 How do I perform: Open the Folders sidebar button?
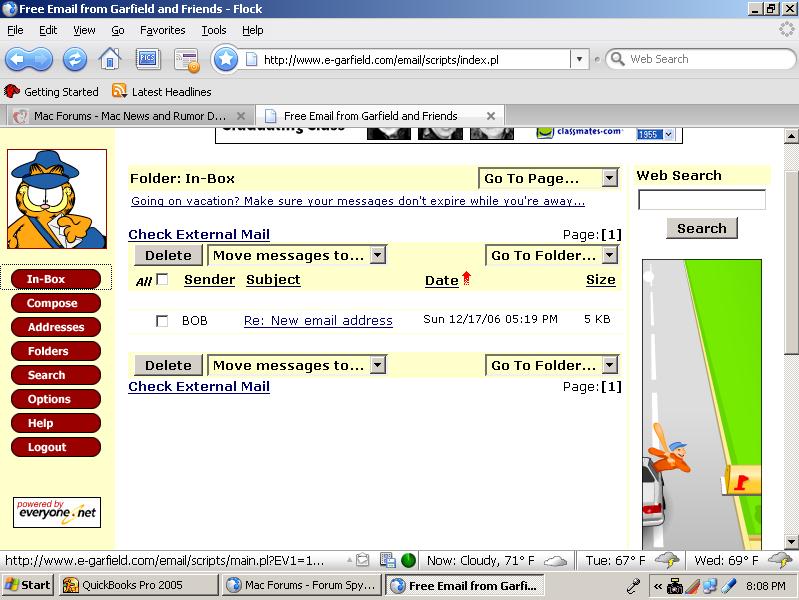[x=56, y=351]
